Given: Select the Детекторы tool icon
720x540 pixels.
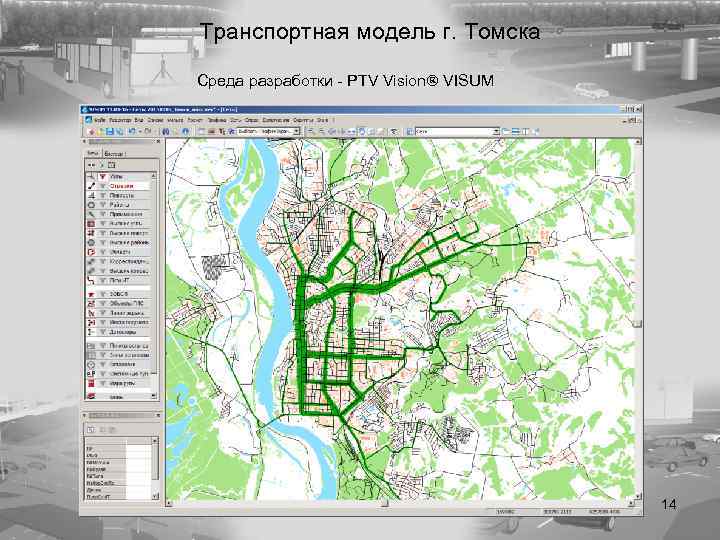Looking at the screenshot, I should tap(91, 332).
